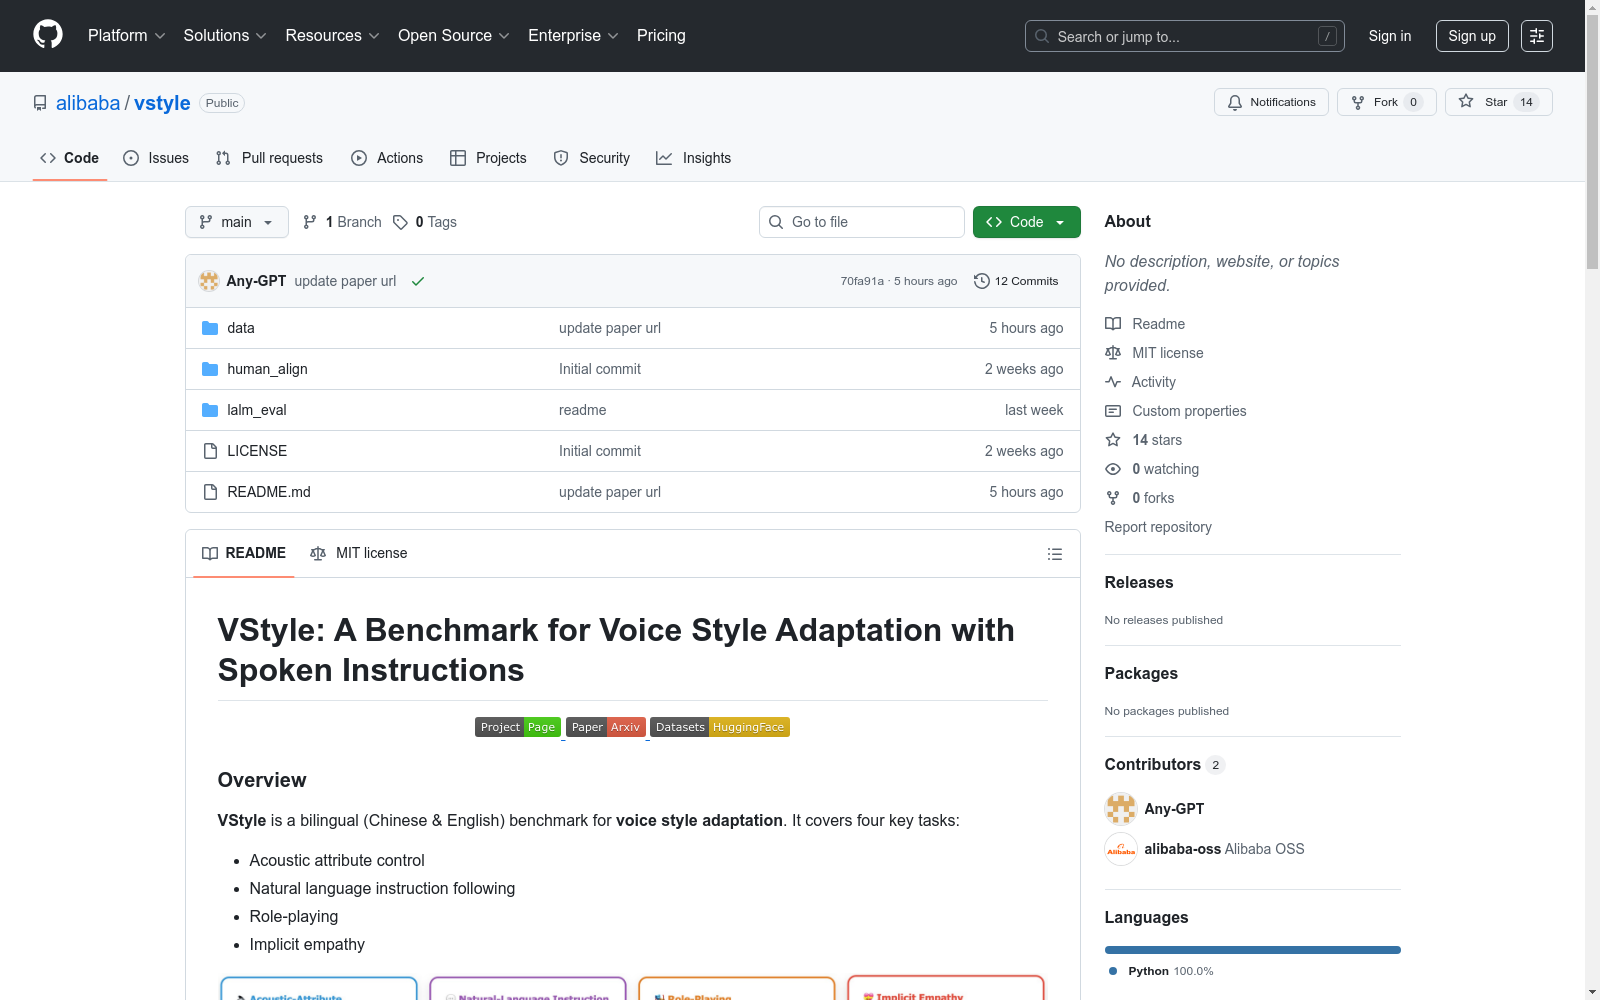The image size is (1600, 1000).
Task: Fork the vstyle repository
Action: (x=1385, y=102)
